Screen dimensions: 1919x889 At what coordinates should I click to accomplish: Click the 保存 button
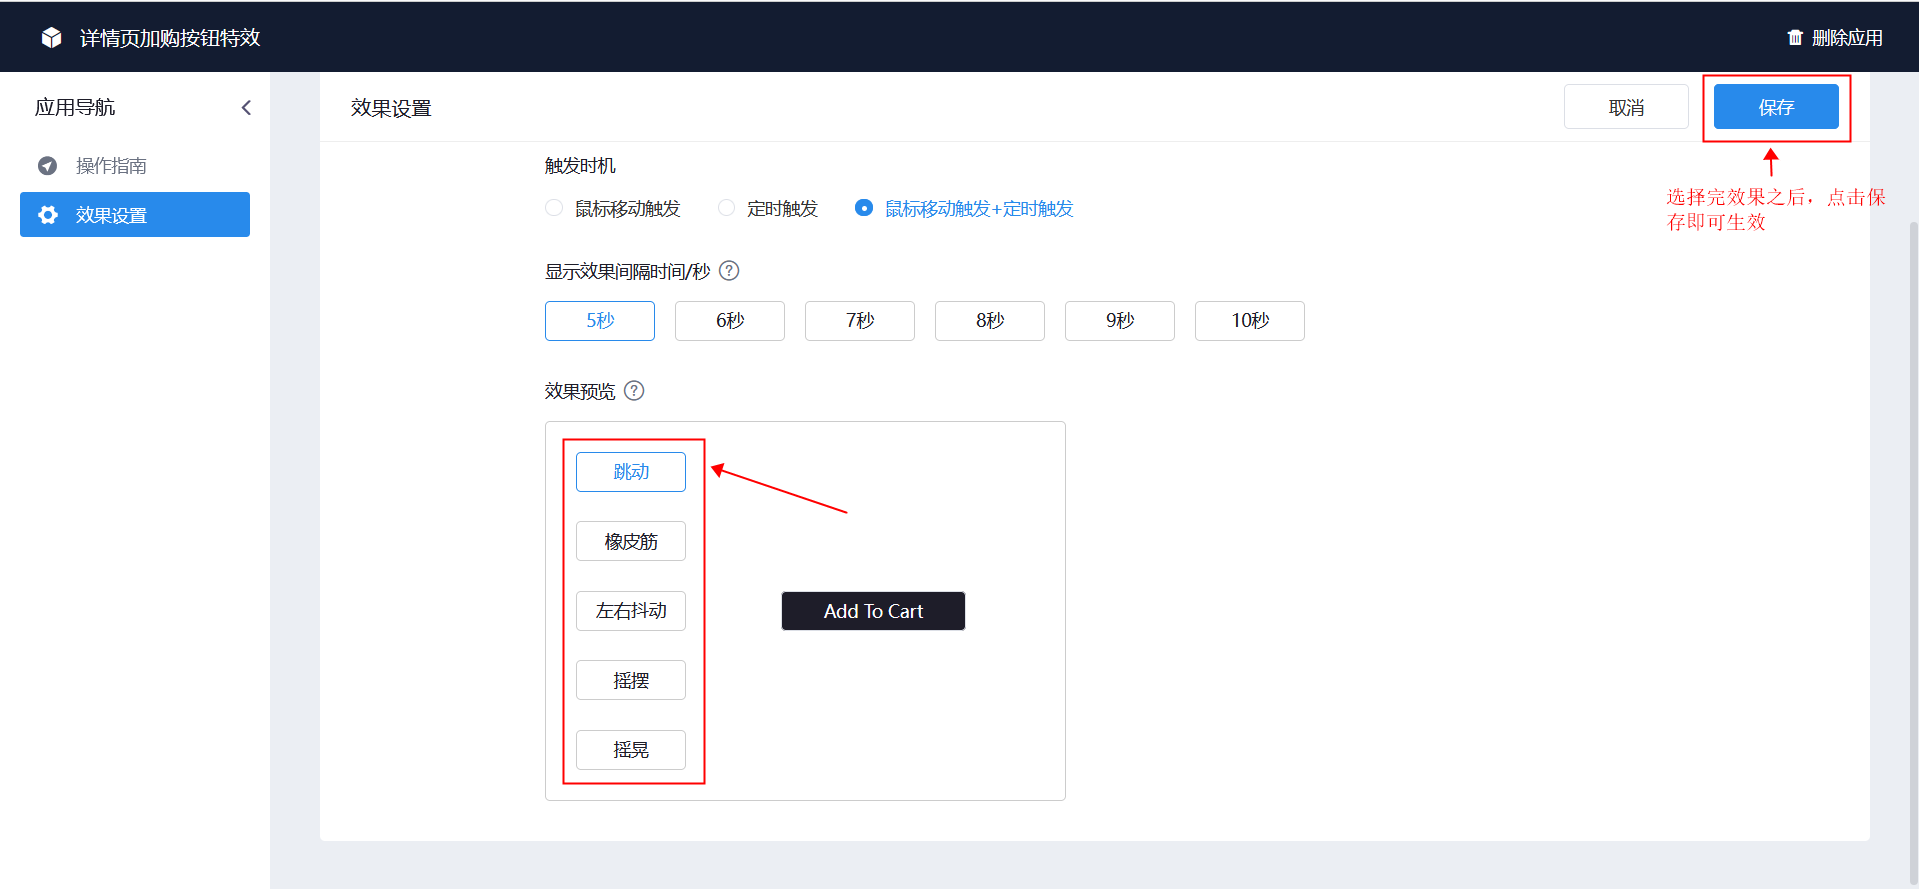coord(1776,107)
